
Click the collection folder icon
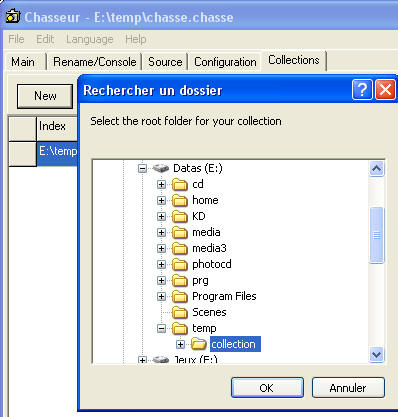[199, 344]
